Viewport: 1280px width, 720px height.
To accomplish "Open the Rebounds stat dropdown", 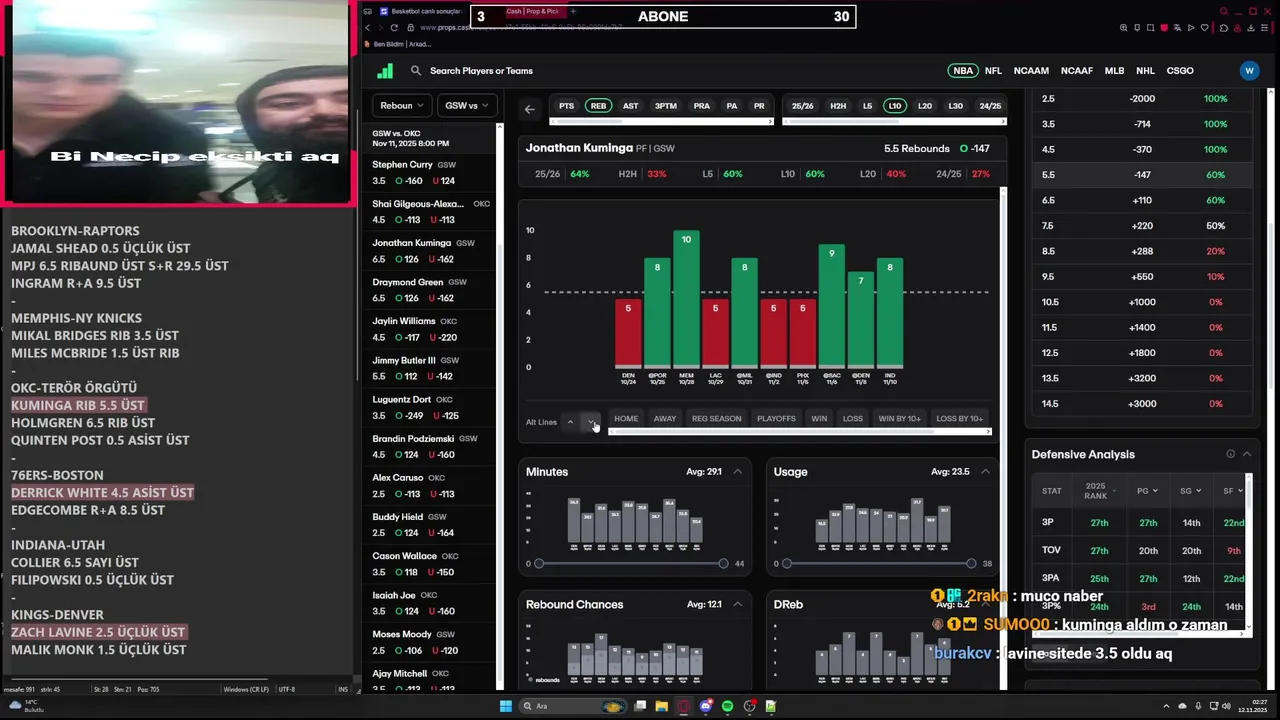I will (403, 106).
